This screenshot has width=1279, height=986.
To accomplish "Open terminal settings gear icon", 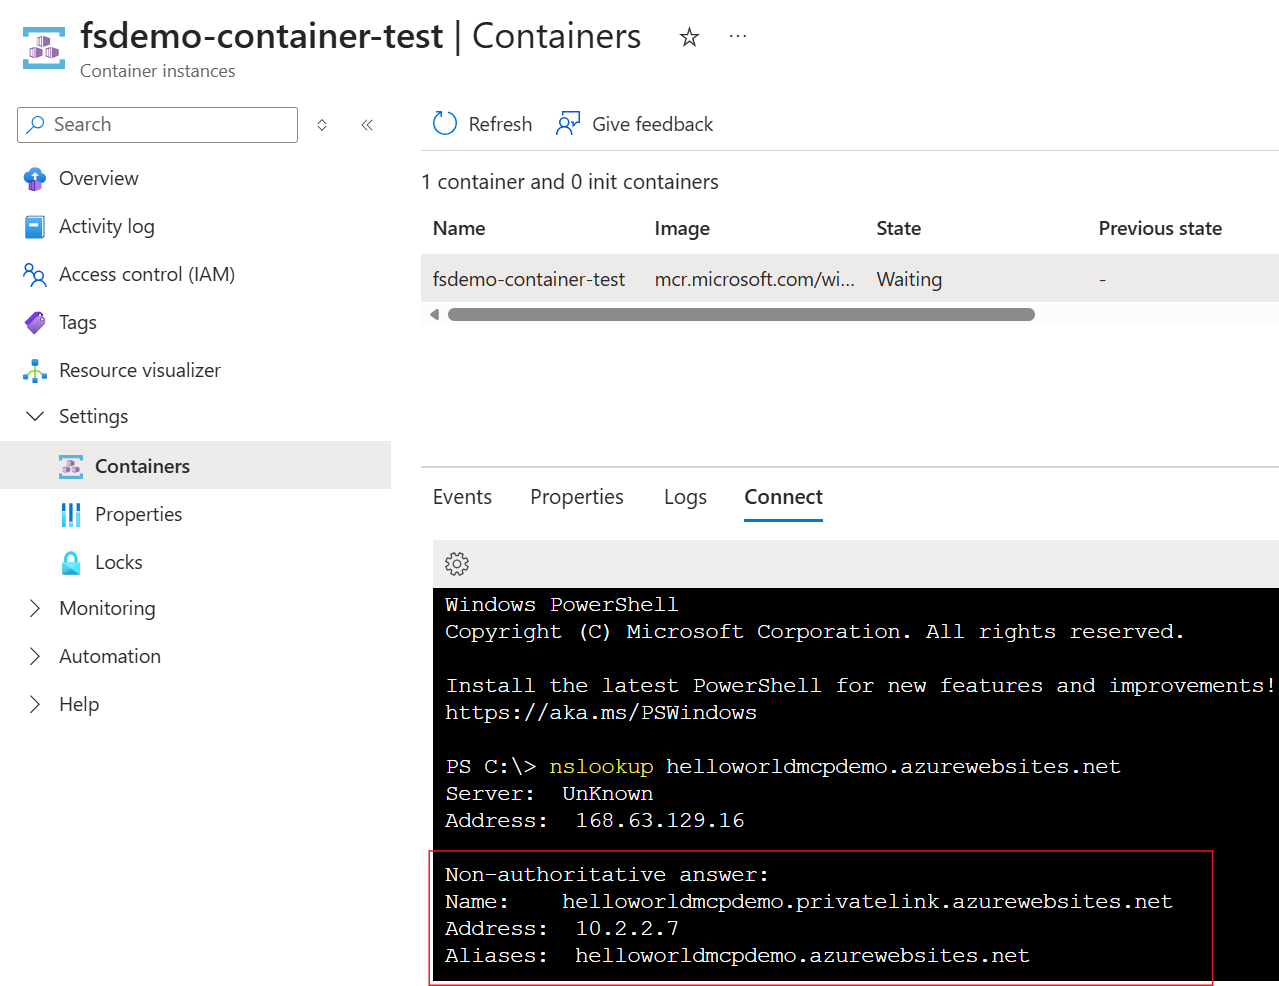I will coord(457,564).
